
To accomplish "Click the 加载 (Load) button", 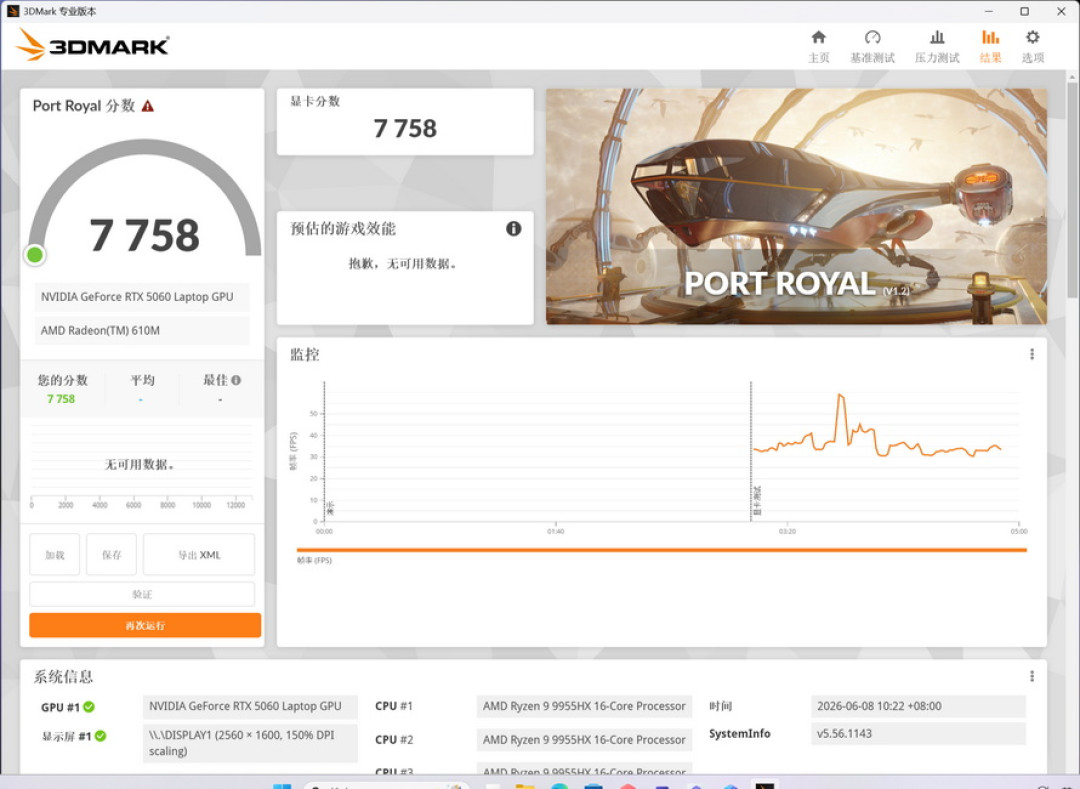I will pyautogui.click(x=54, y=554).
